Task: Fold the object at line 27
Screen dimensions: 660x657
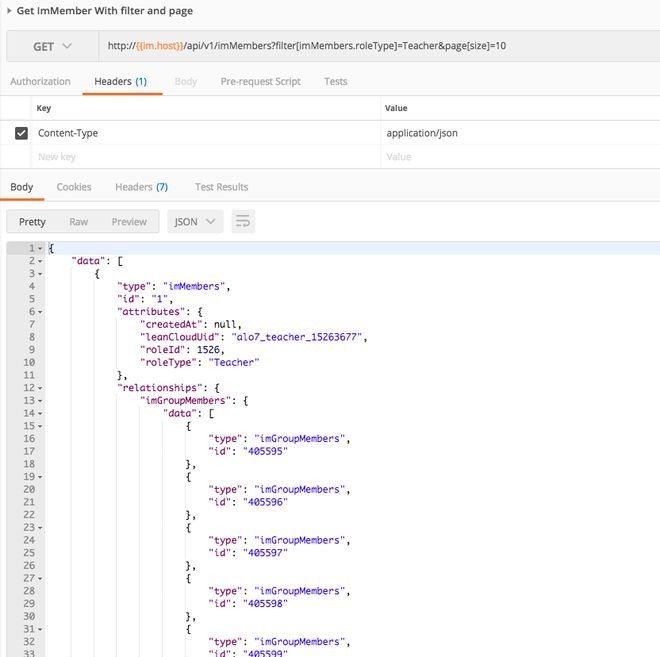Action: tap(40, 579)
